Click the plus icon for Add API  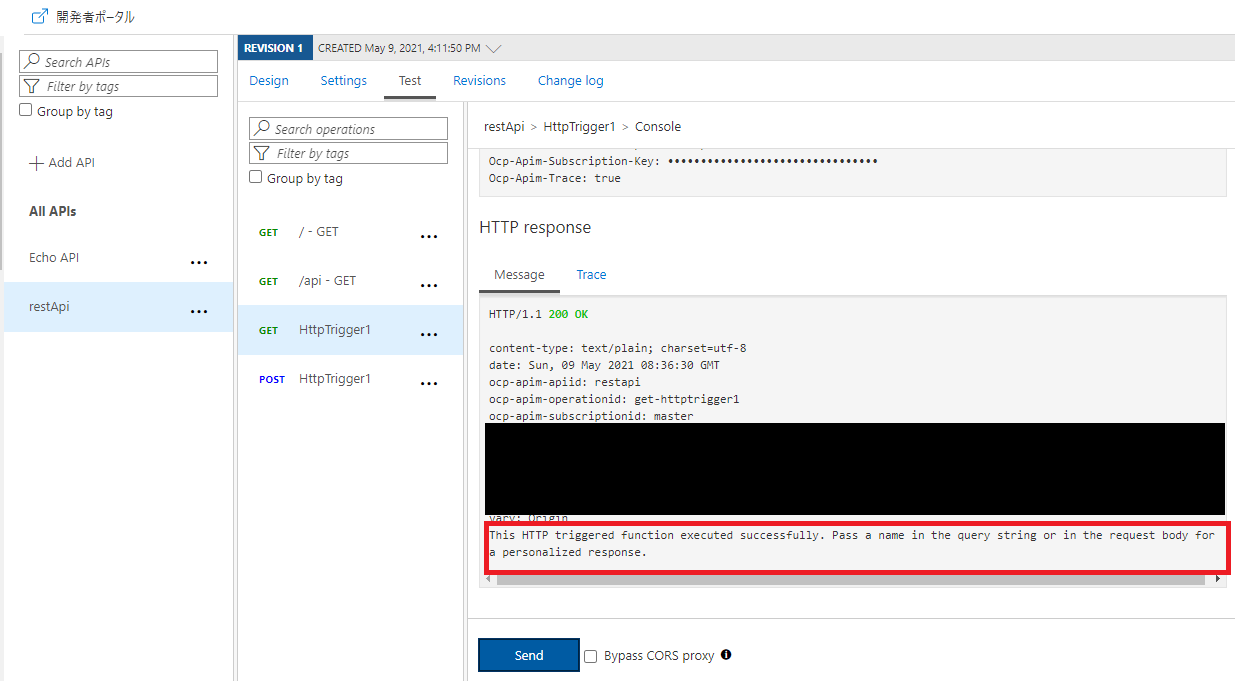click(36, 162)
